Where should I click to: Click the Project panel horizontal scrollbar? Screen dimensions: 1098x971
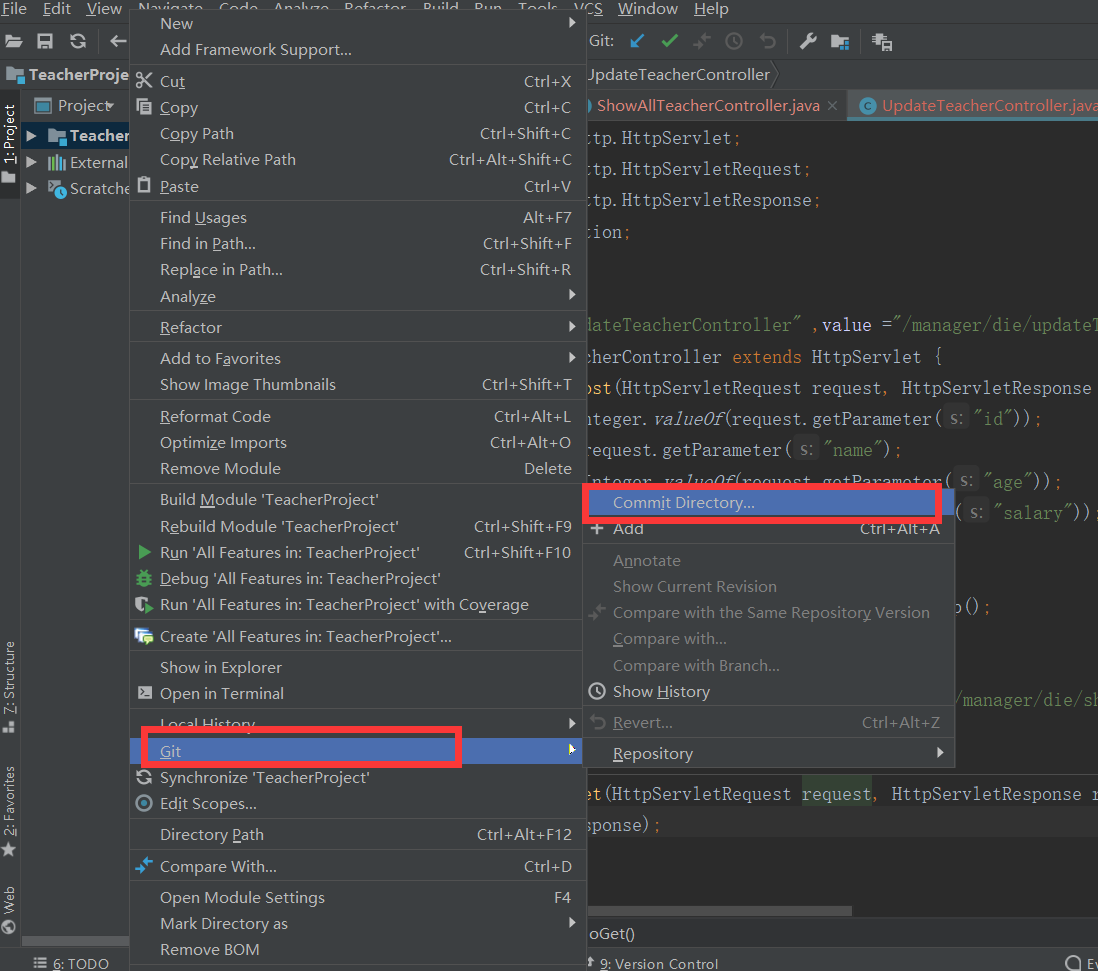[x=76, y=941]
